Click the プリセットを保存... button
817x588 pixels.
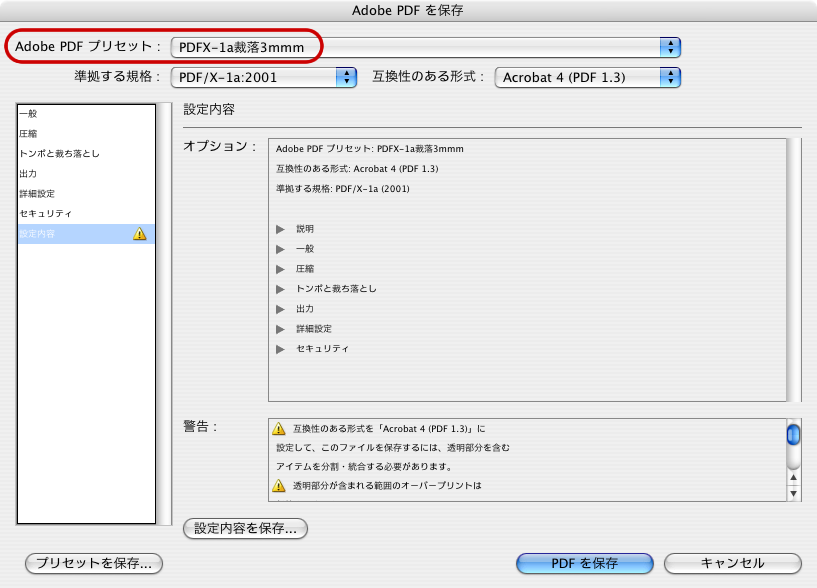[94, 564]
